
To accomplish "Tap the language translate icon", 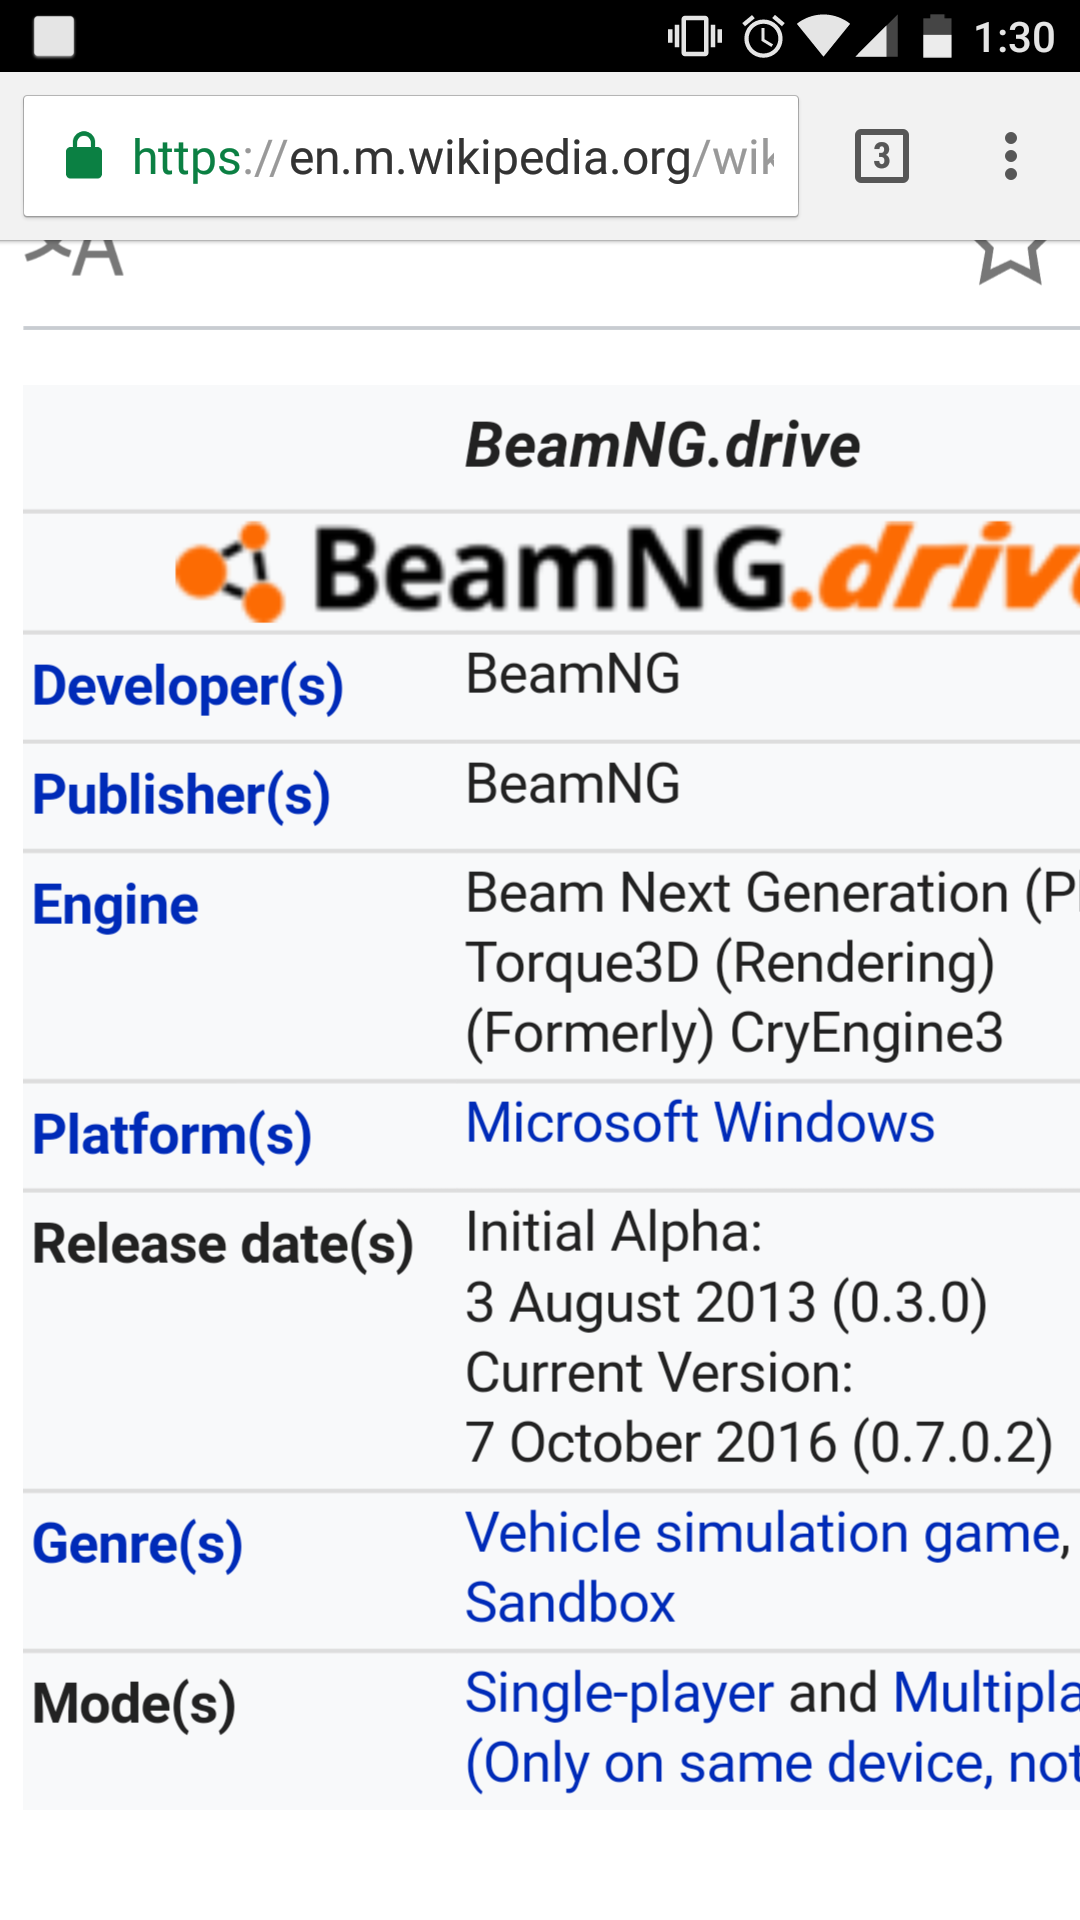I will (76, 256).
